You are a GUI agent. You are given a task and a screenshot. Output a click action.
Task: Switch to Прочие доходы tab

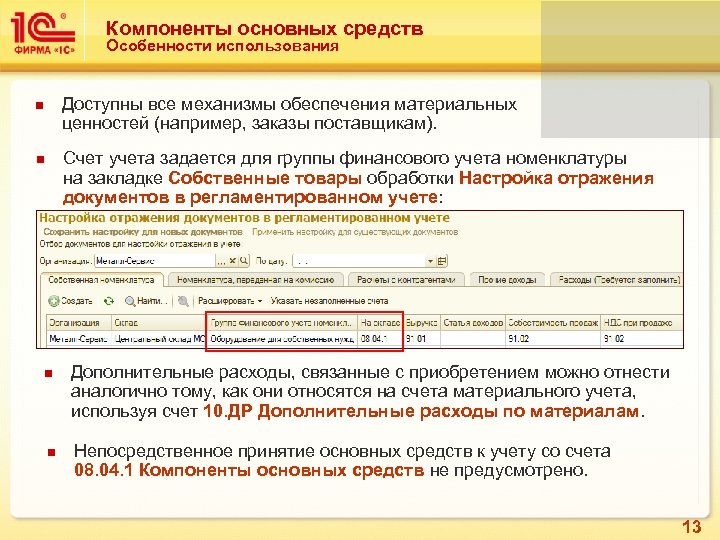tap(507, 280)
